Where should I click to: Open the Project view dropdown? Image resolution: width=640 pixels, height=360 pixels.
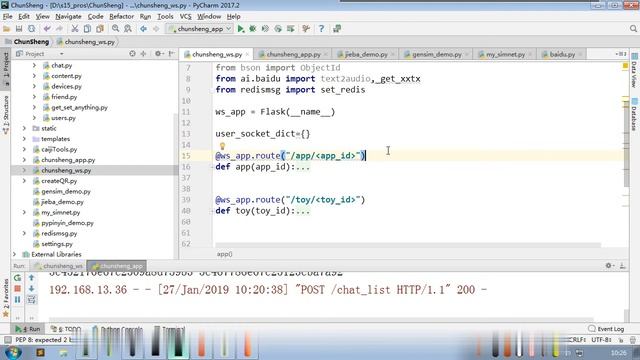[x=61, y=54]
